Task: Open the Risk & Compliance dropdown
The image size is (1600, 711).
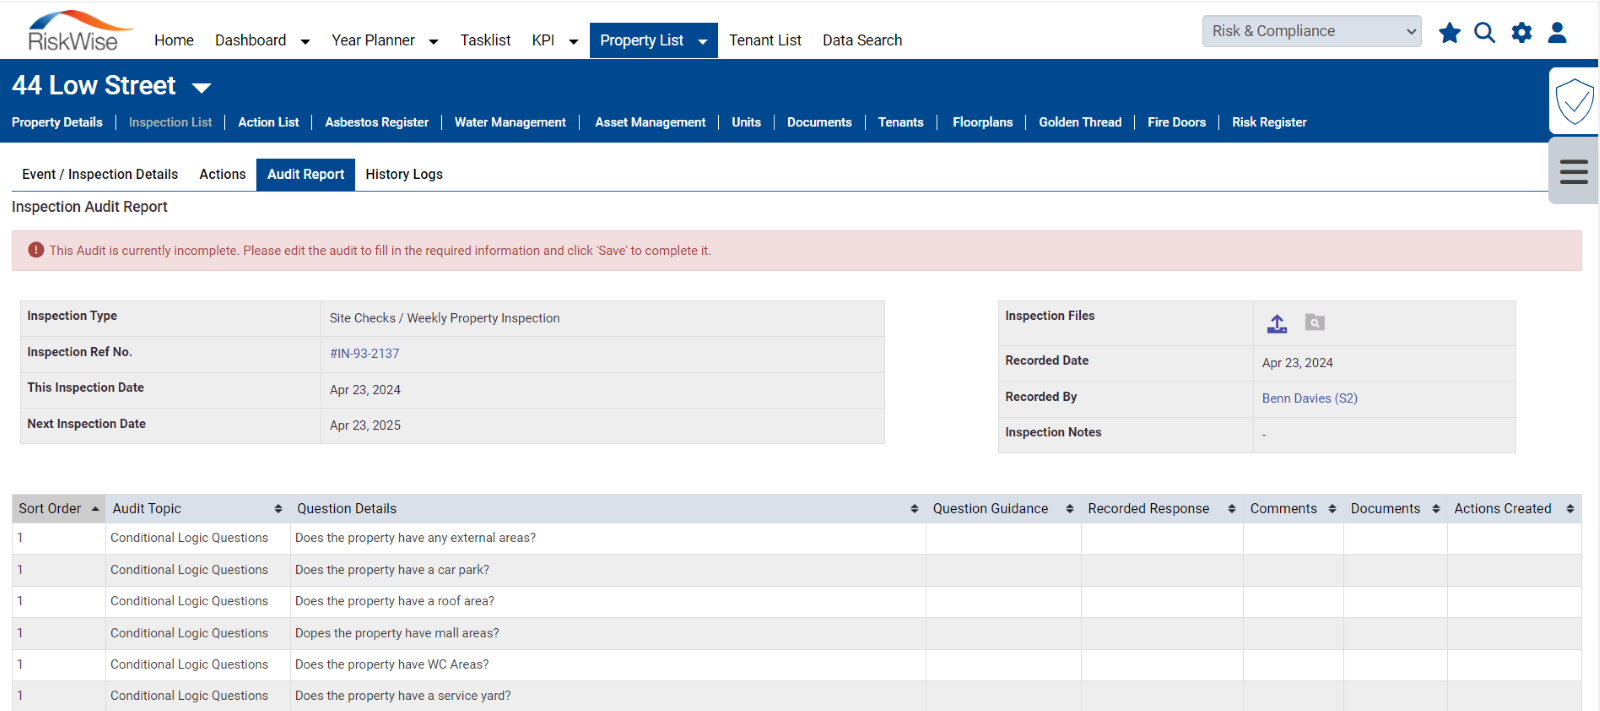Action: point(1312,31)
